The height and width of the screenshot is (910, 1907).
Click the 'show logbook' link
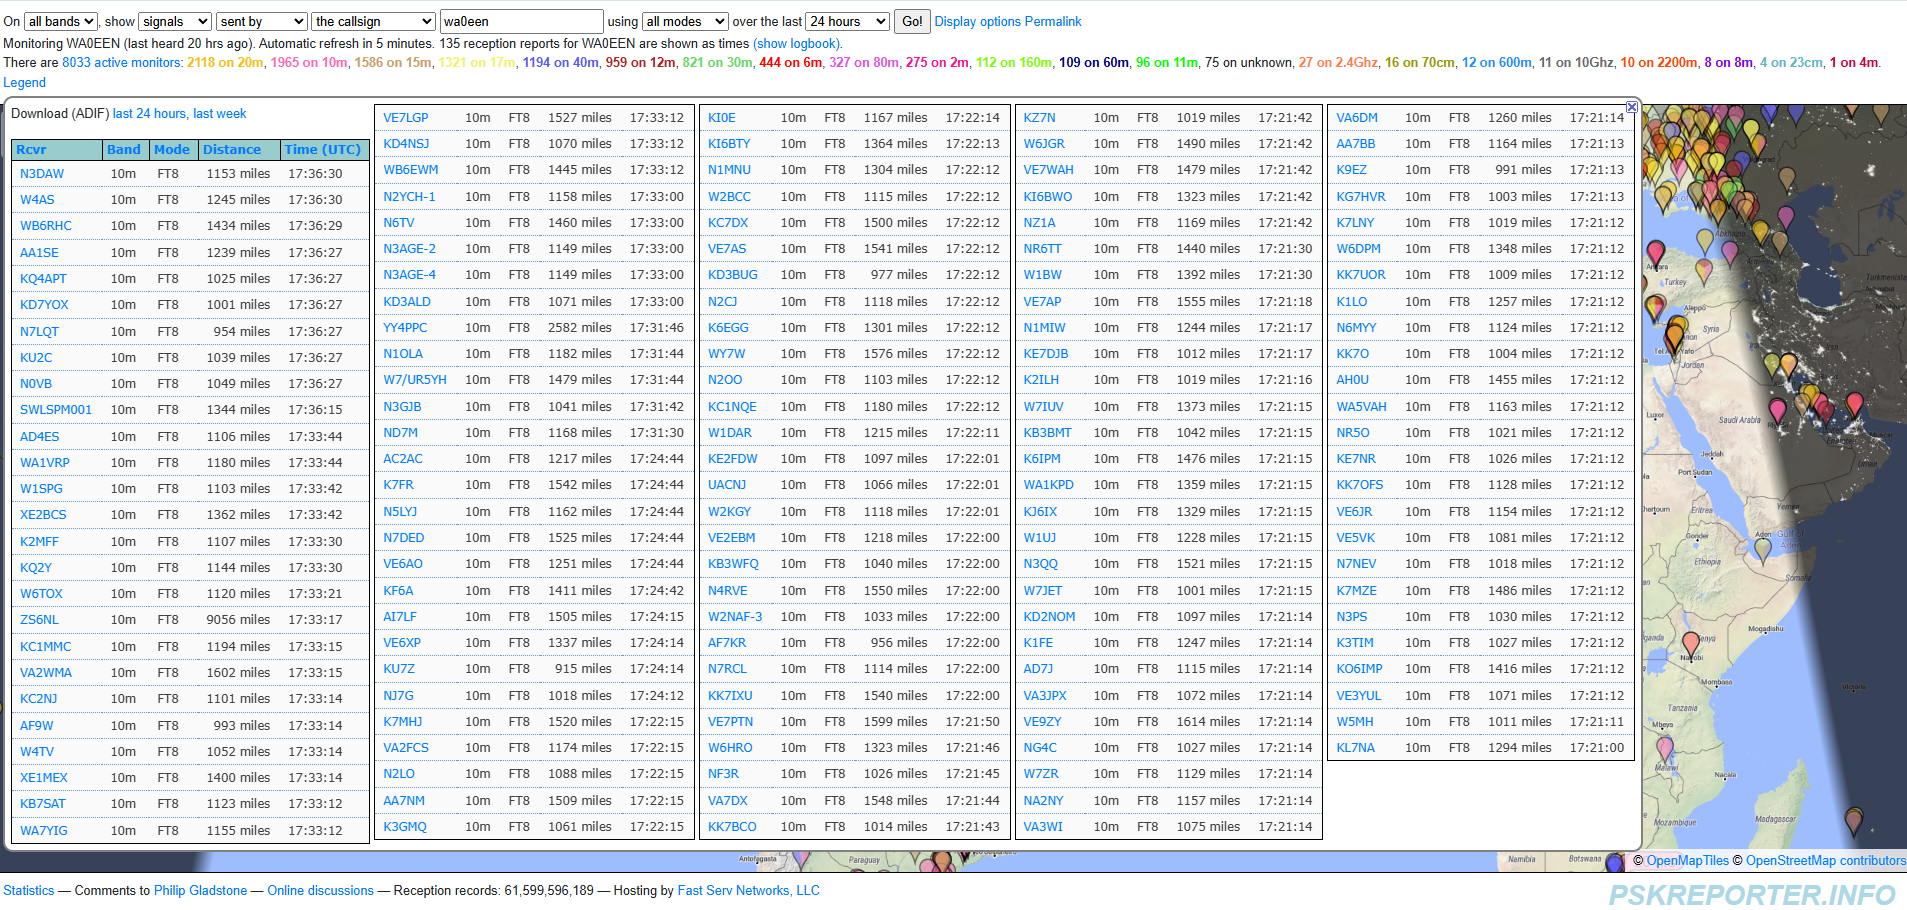click(x=796, y=43)
